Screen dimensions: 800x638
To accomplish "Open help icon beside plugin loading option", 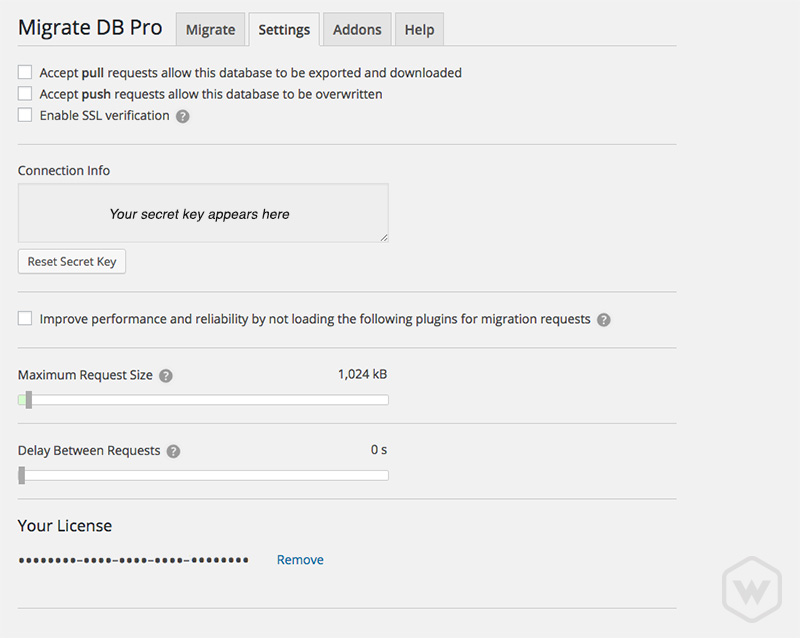I will click(604, 320).
